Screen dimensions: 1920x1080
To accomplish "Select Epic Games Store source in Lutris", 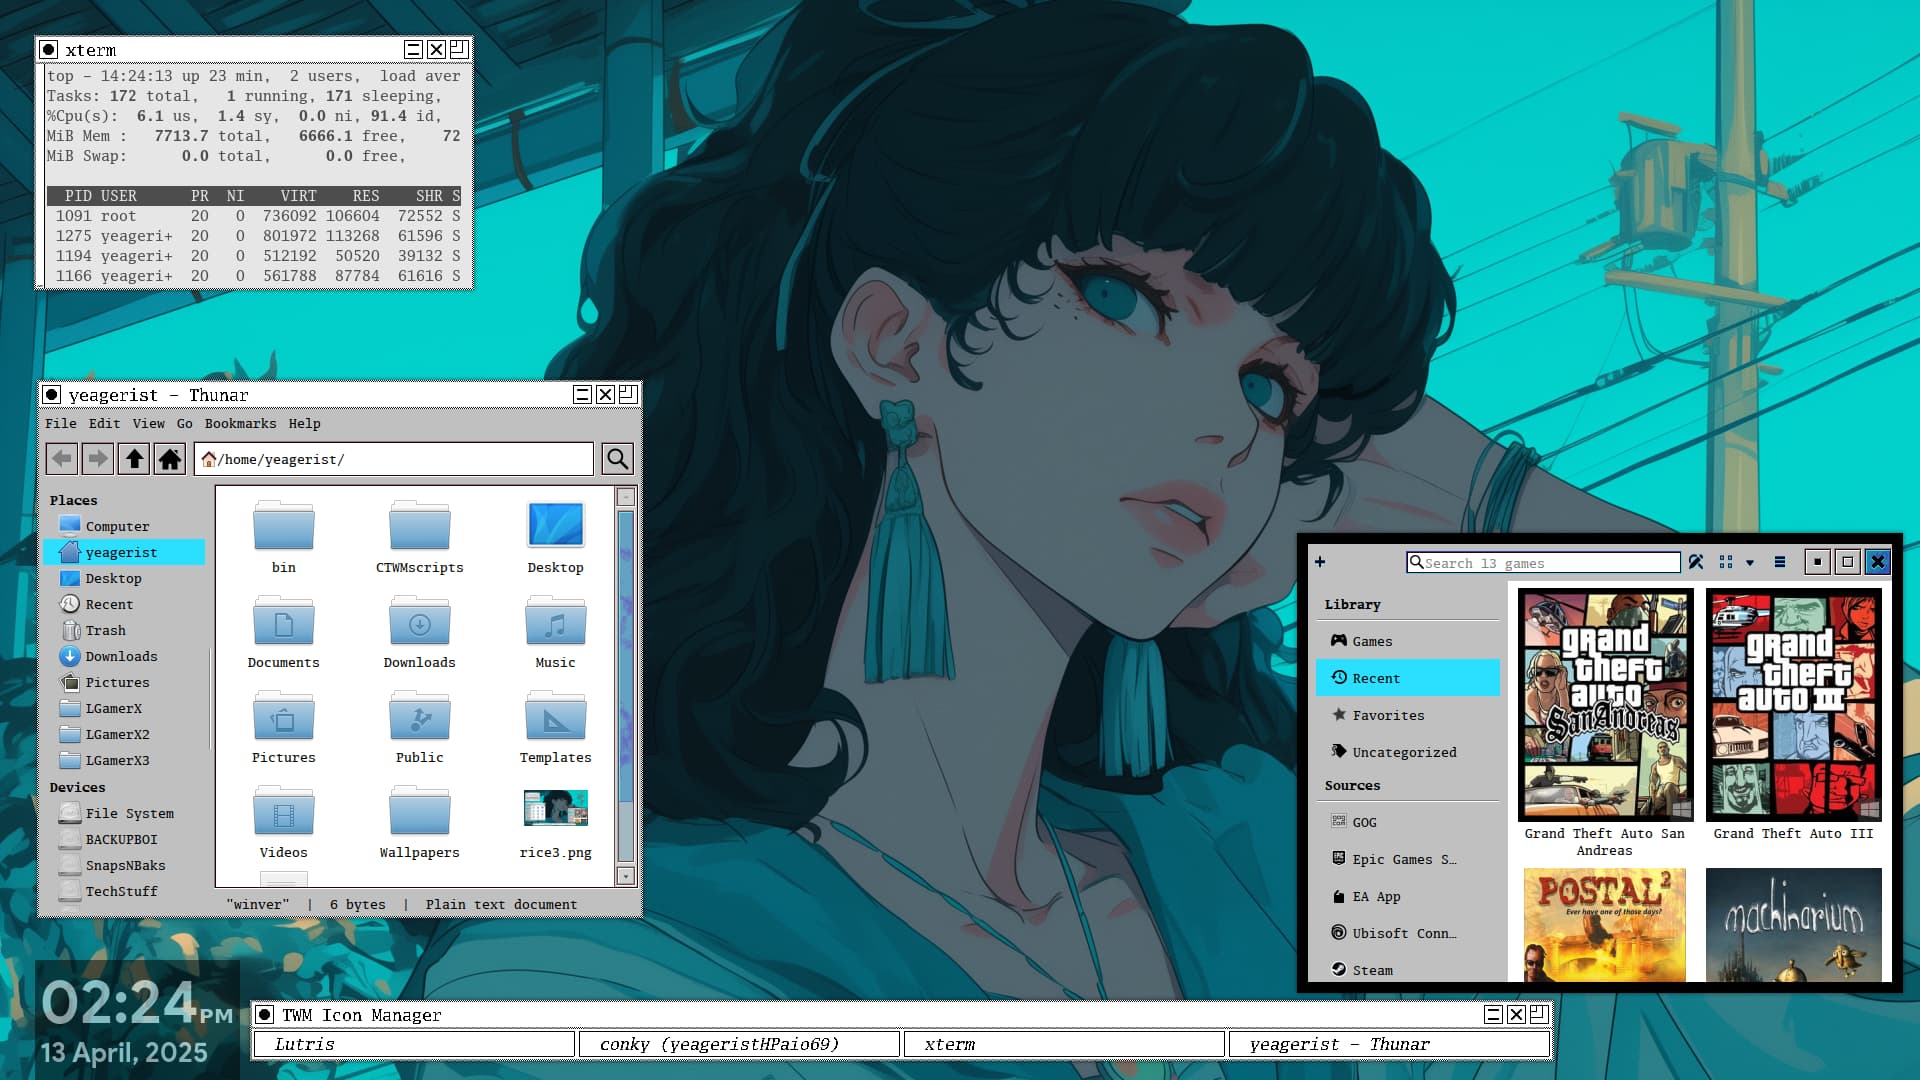I will pyautogui.click(x=1408, y=859).
